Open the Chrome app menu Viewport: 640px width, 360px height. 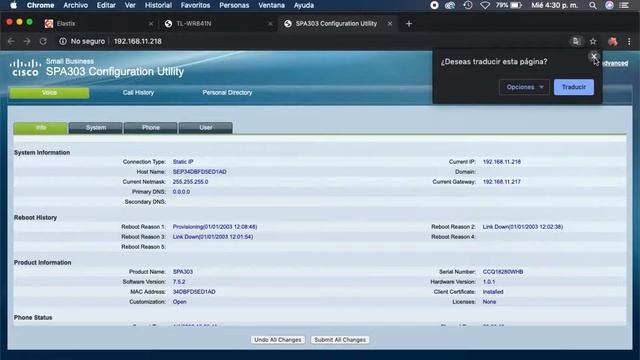coord(40,5)
